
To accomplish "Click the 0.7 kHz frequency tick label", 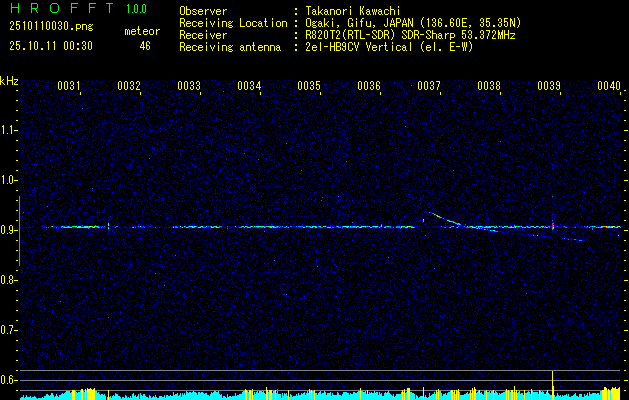I will tap(7, 330).
